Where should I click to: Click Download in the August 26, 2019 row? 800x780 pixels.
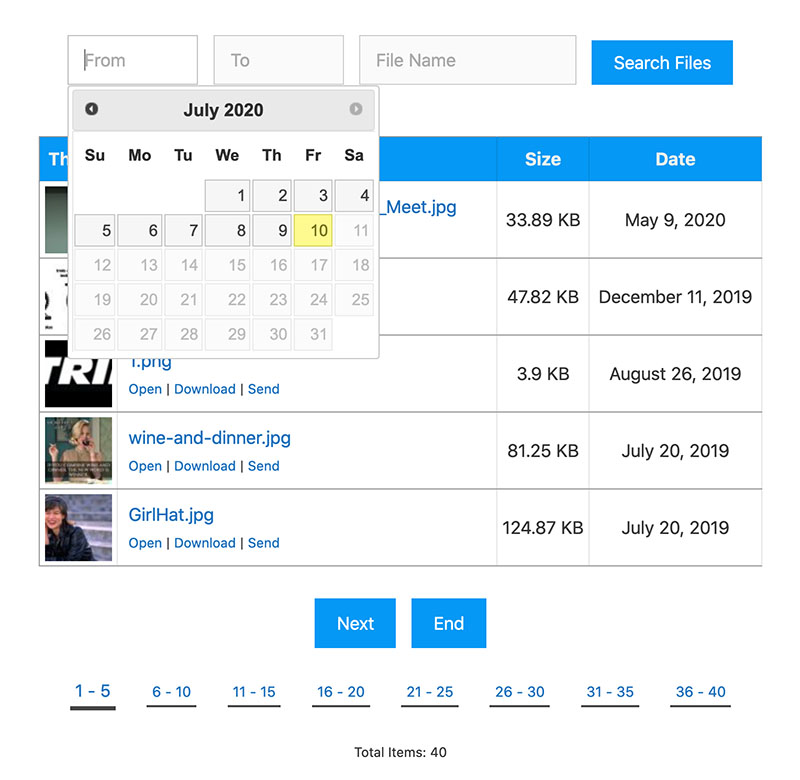pos(205,389)
